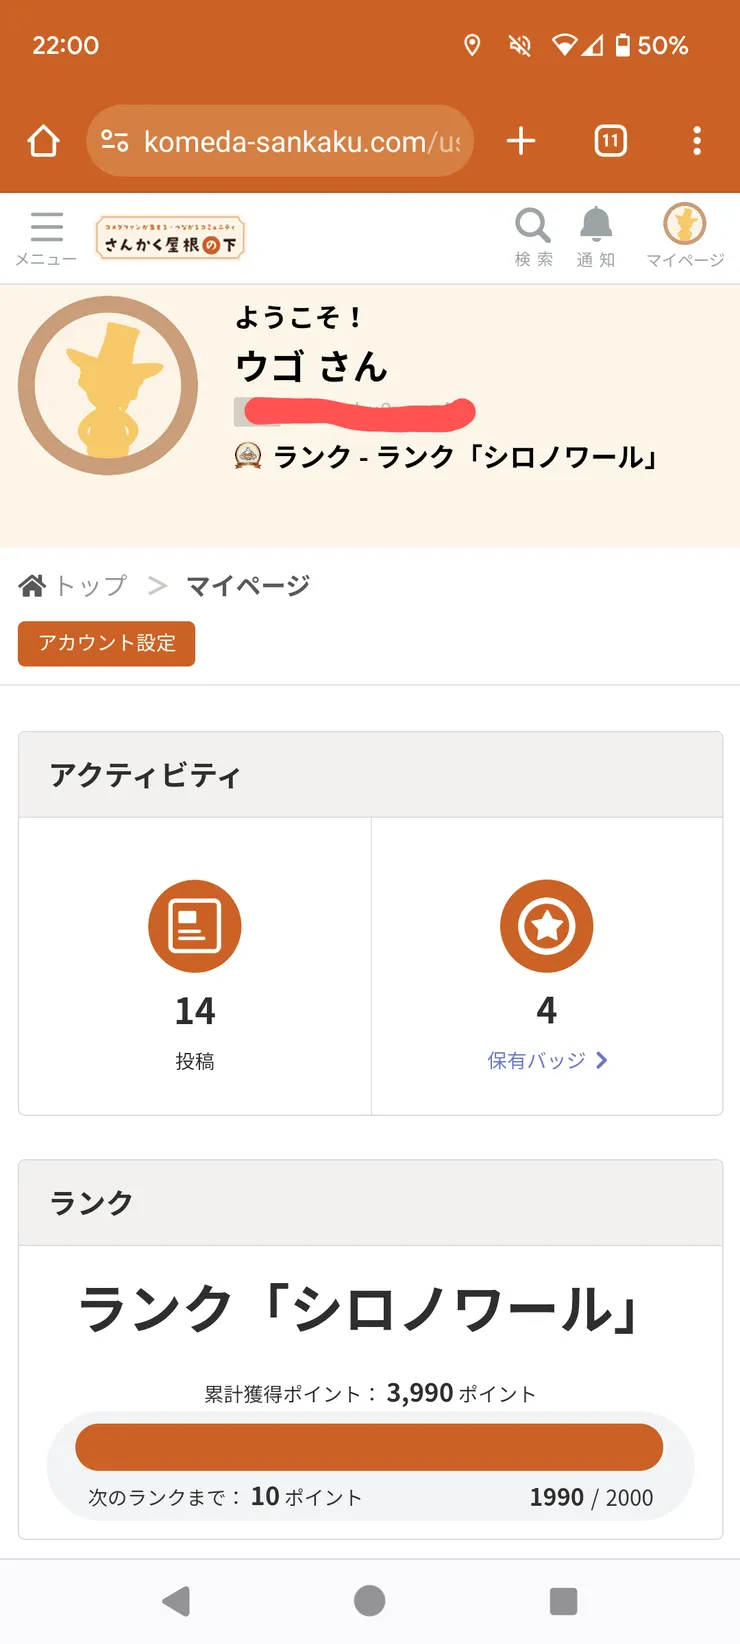Tap the site settings icon in address bar
The width and height of the screenshot is (740, 1644).
[114, 141]
